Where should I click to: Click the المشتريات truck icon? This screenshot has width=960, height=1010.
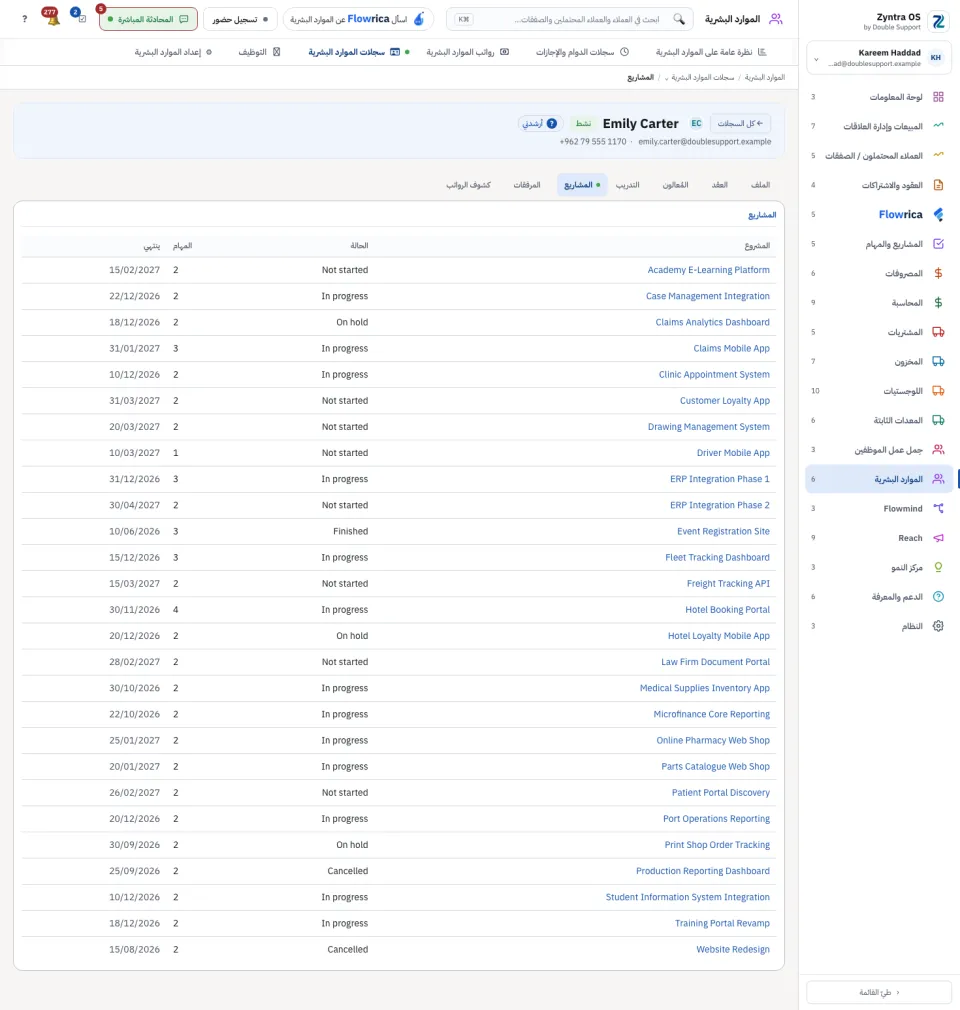coord(938,332)
